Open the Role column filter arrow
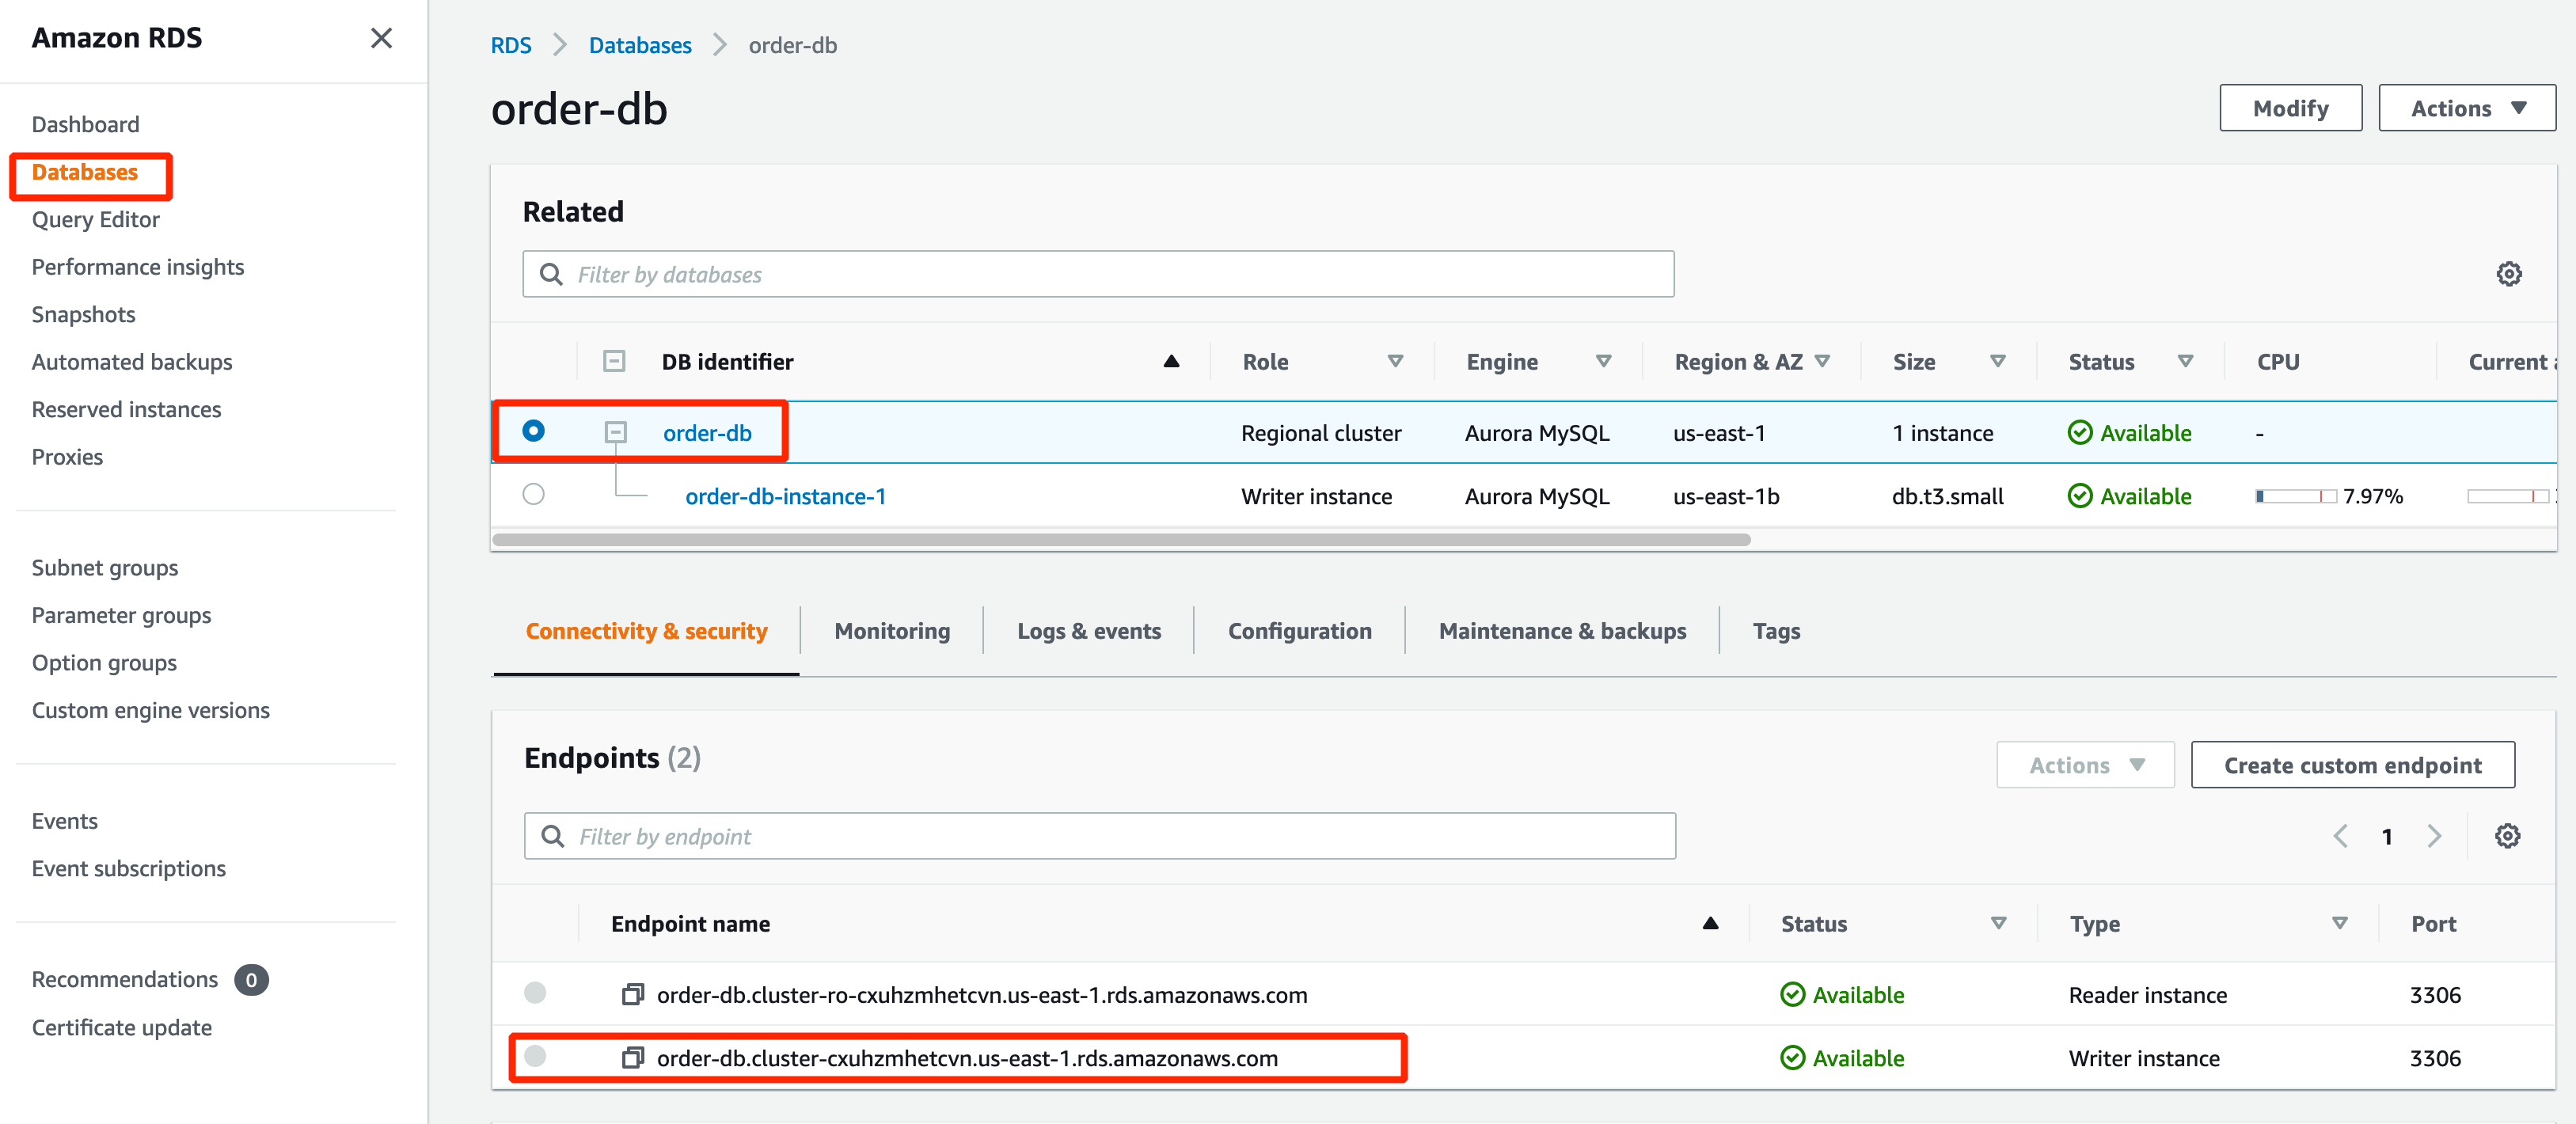Image resolution: width=2576 pixels, height=1124 pixels. [x=1395, y=361]
